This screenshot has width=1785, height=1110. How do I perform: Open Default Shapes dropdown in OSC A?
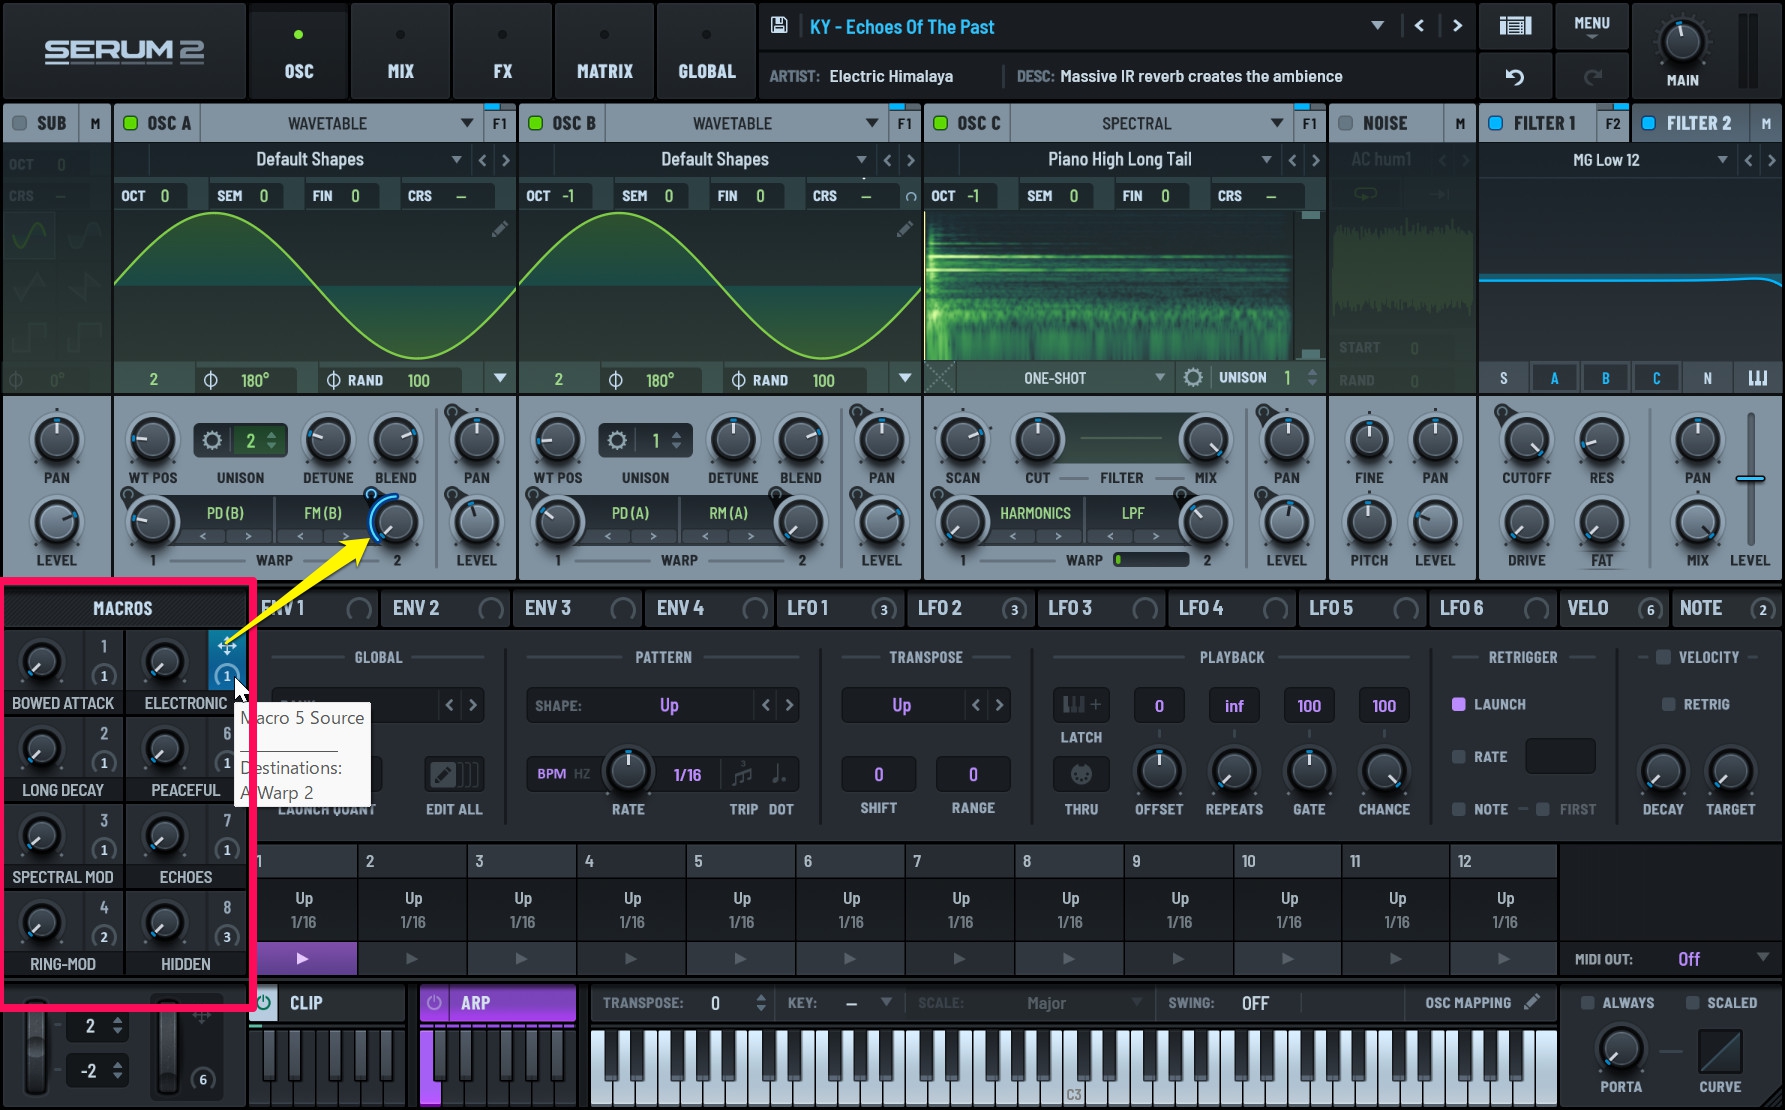click(x=456, y=160)
